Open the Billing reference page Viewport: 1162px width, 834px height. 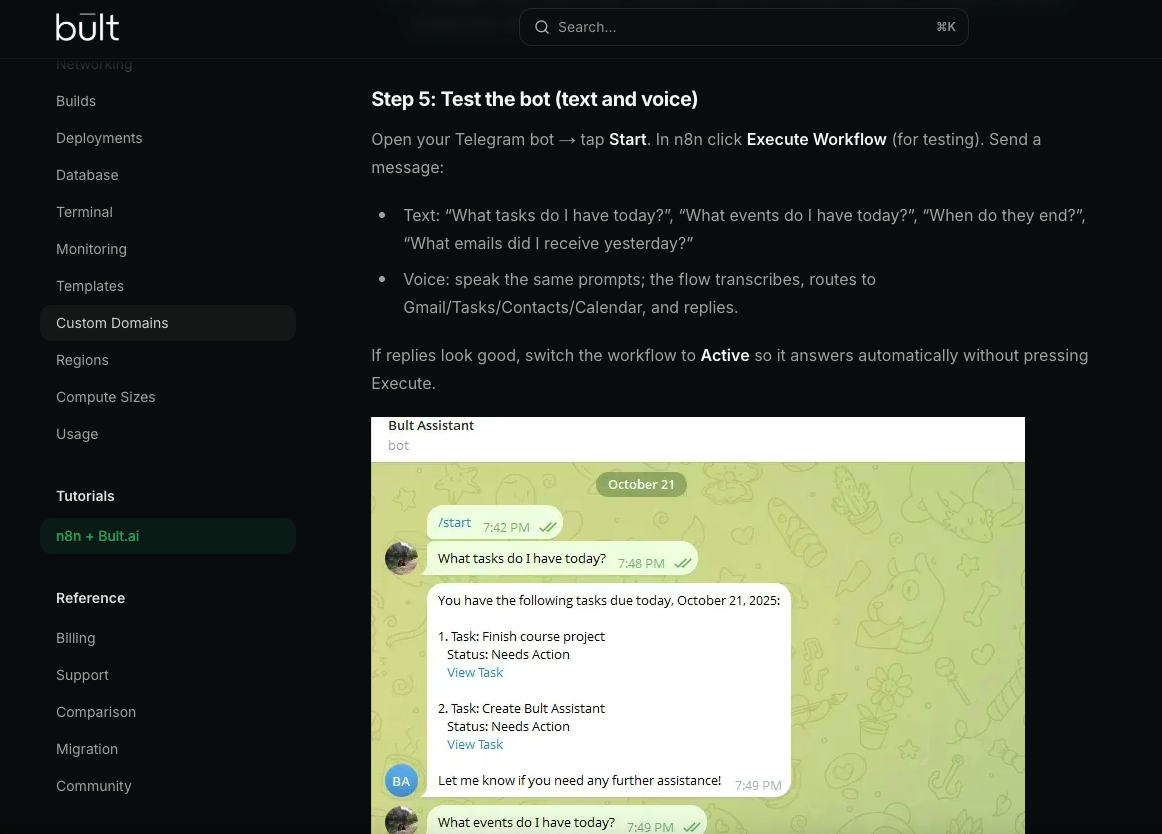click(x=75, y=637)
